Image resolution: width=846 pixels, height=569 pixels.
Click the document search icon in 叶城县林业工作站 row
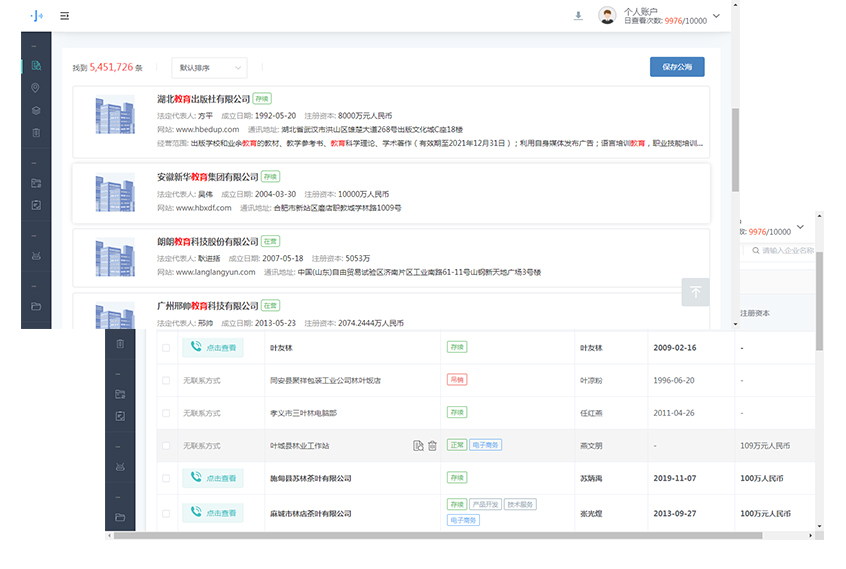[x=418, y=445]
